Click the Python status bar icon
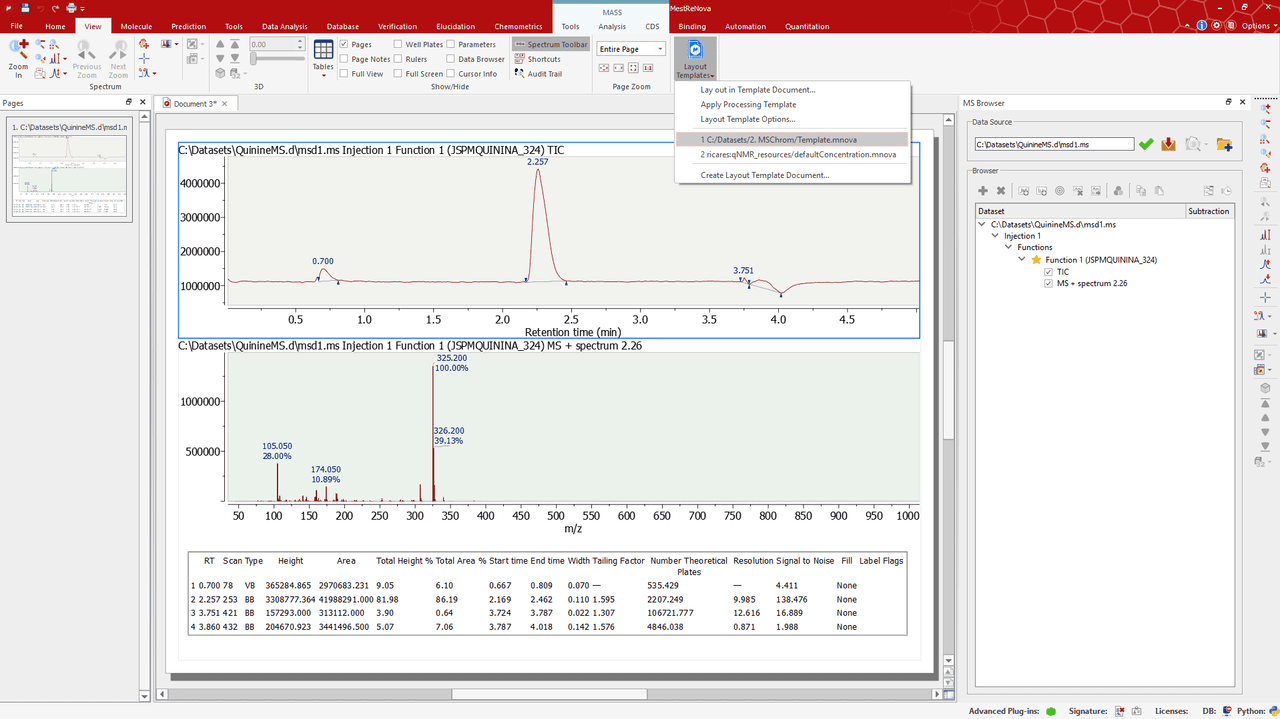 1272,711
